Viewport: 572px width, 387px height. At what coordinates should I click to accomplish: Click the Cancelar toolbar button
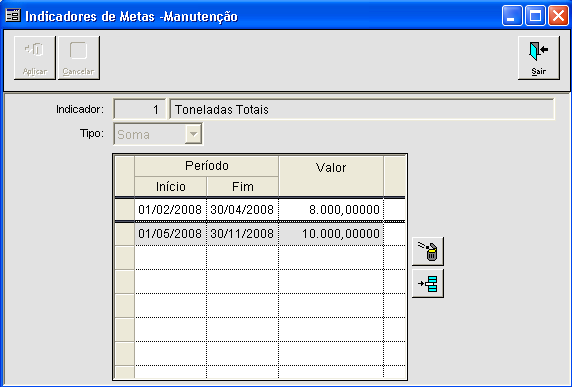[x=79, y=58]
